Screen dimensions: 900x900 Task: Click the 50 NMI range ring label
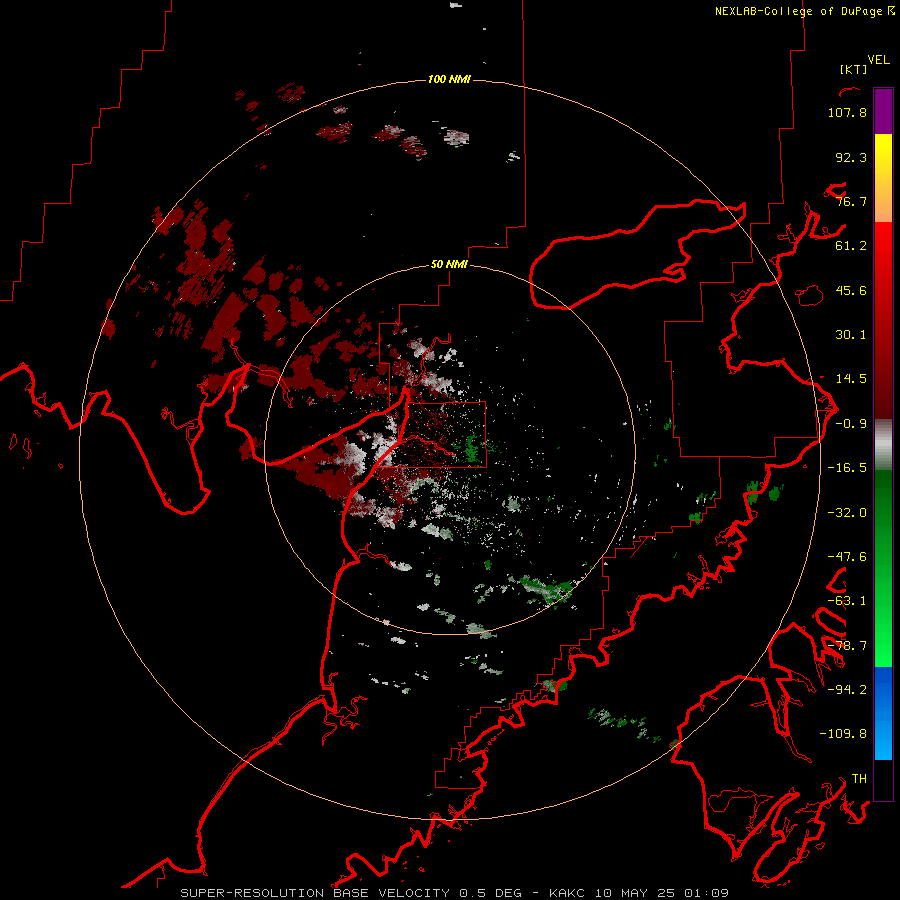coord(449,264)
